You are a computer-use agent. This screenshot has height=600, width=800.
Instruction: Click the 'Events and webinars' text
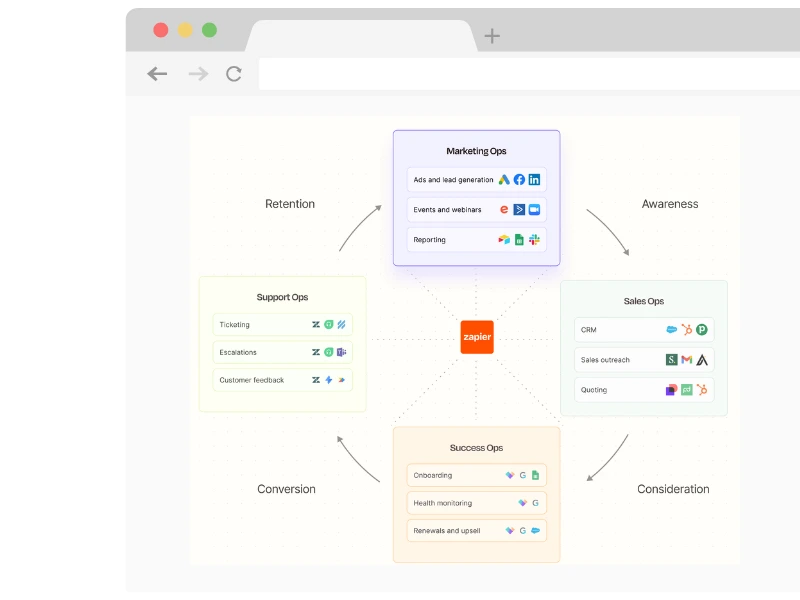(x=447, y=210)
